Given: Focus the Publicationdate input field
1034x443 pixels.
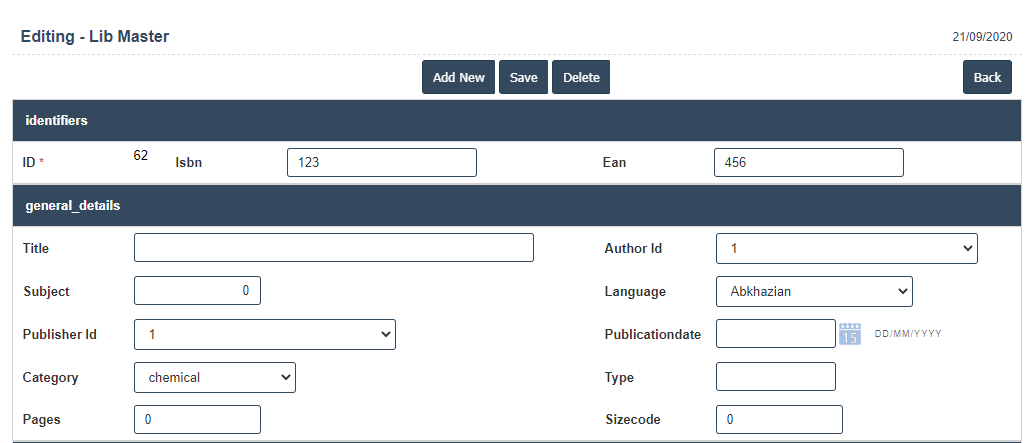Looking at the screenshot, I should coord(775,334).
